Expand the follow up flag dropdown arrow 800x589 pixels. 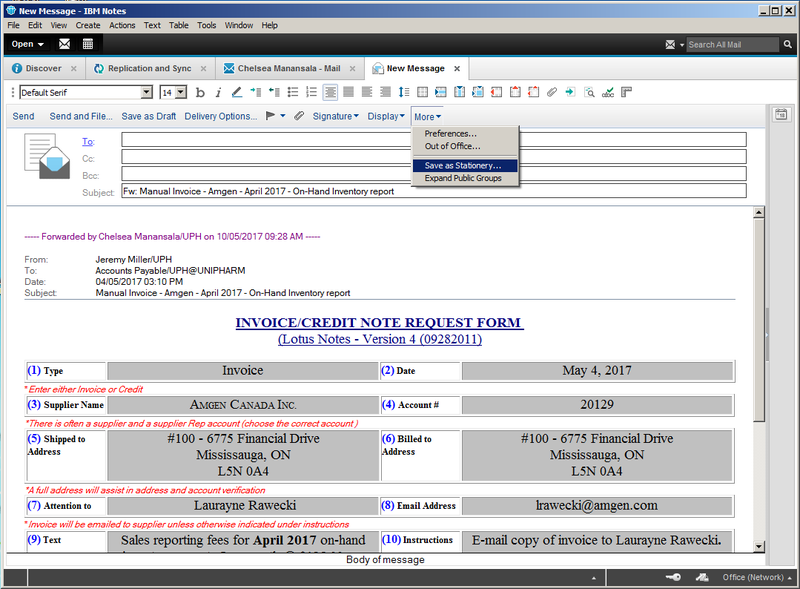pos(283,116)
